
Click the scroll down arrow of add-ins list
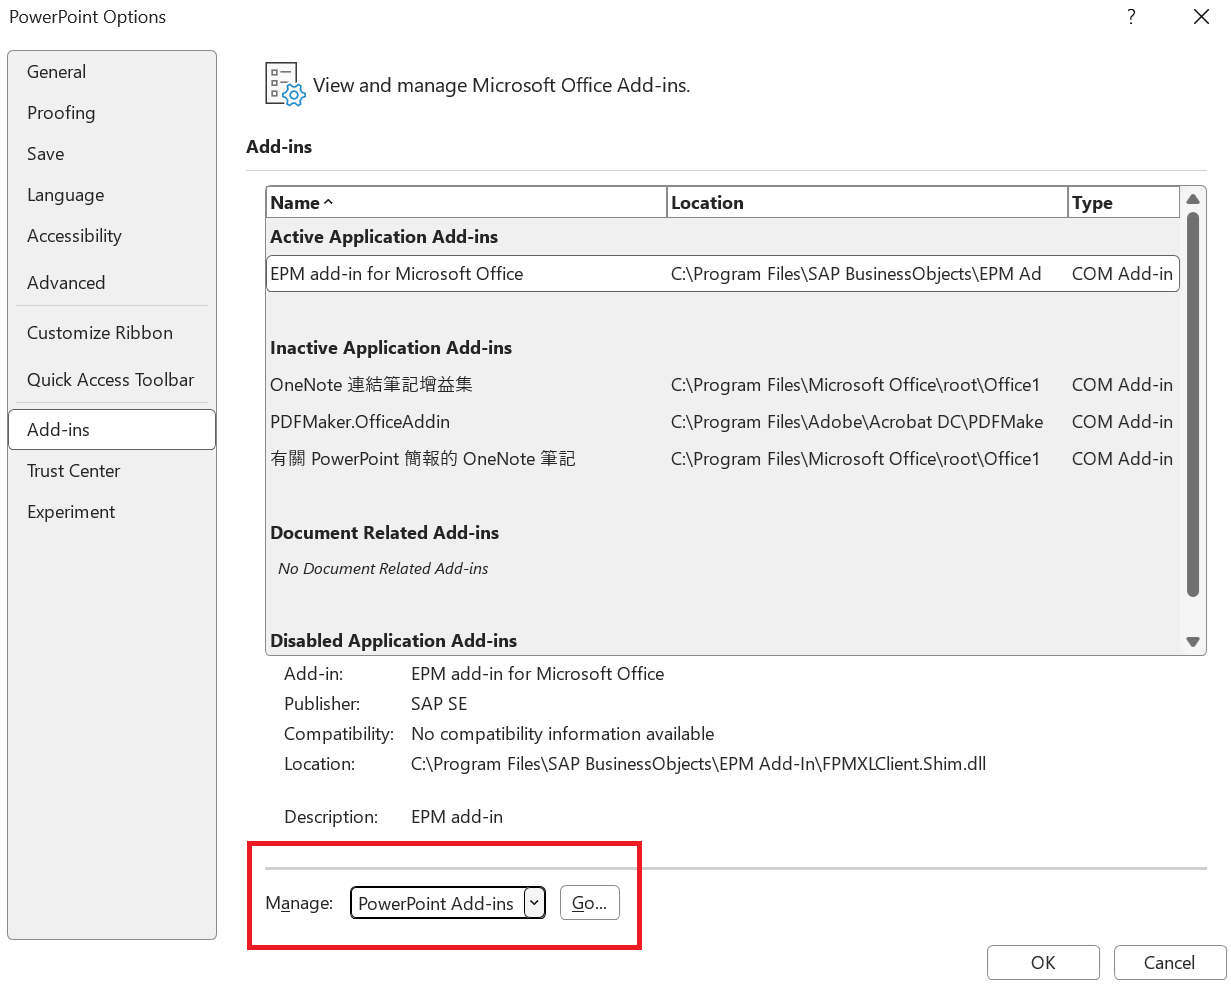pyautogui.click(x=1193, y=642)
